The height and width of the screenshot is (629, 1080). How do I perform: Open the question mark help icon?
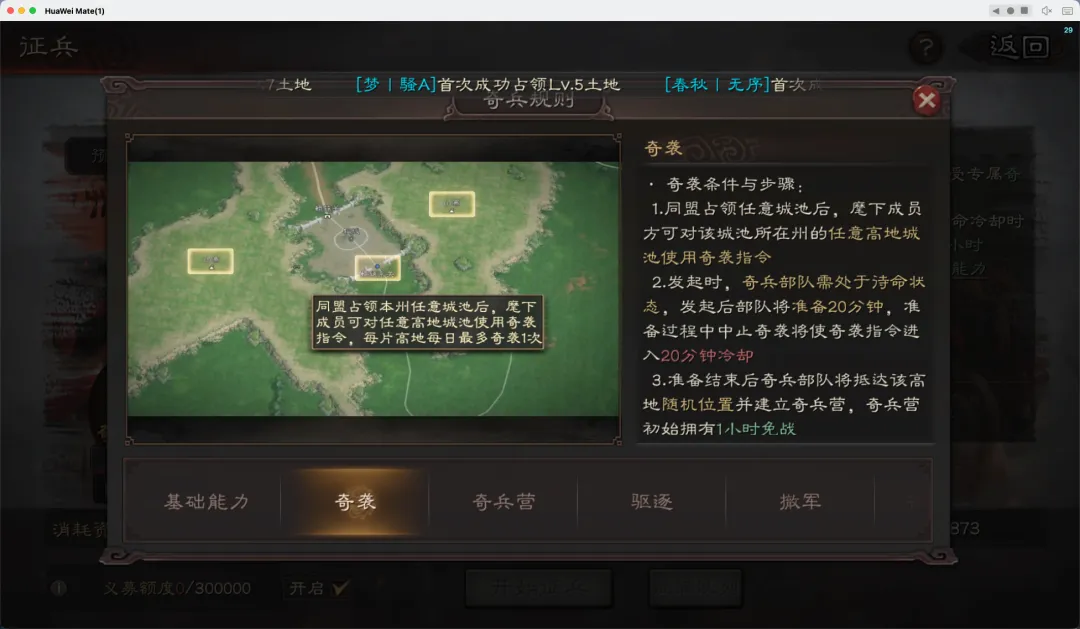[926, 48]
